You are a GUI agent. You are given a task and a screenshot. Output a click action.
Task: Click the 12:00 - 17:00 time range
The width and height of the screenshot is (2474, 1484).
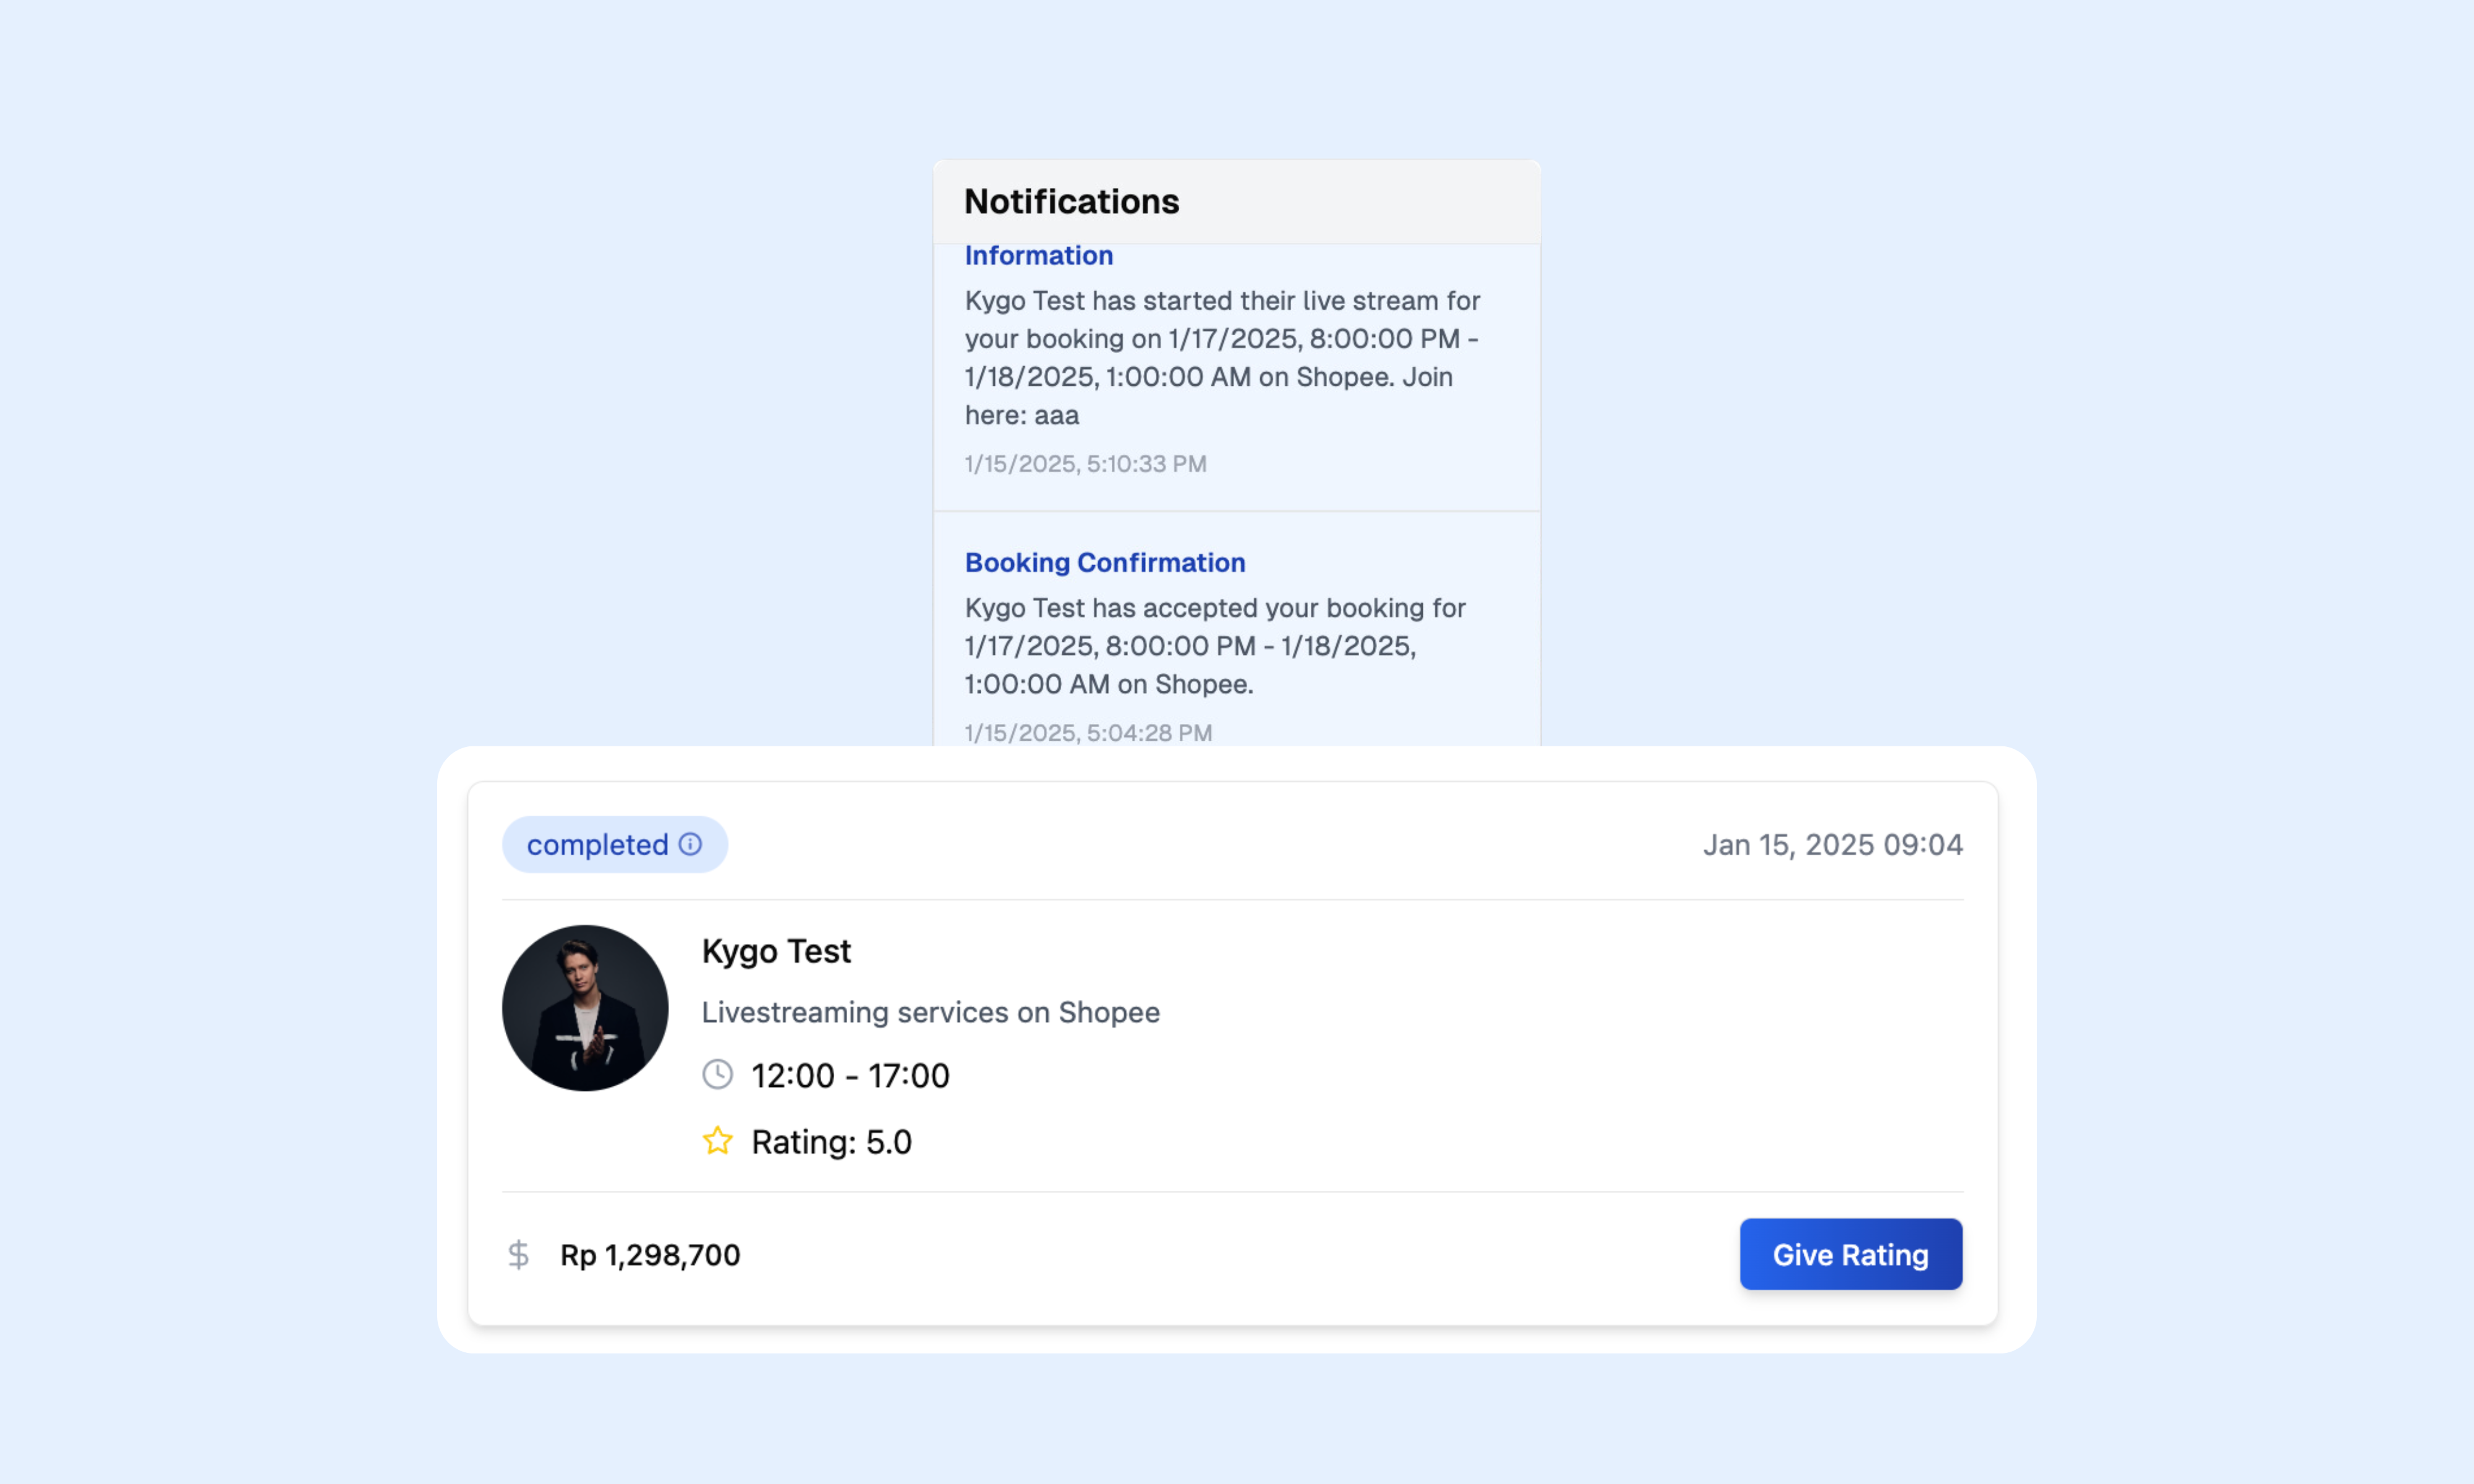pos(850,1076)
